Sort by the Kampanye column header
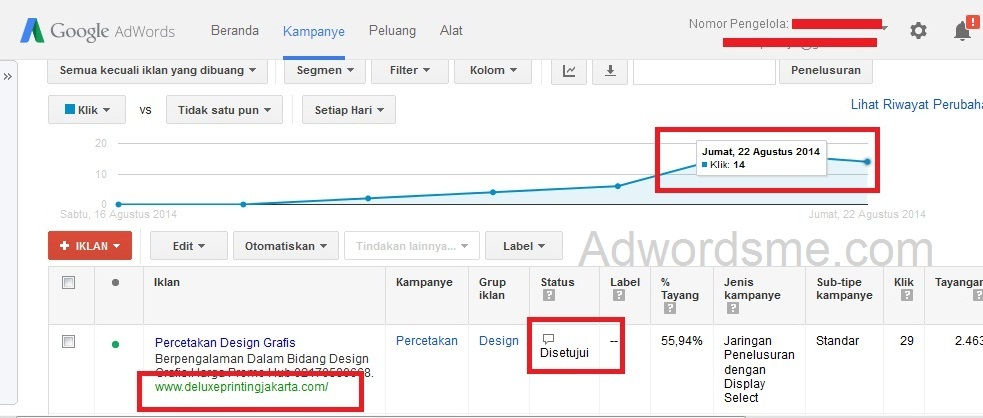This screenshot has width=983, height=418. (423, 283)
